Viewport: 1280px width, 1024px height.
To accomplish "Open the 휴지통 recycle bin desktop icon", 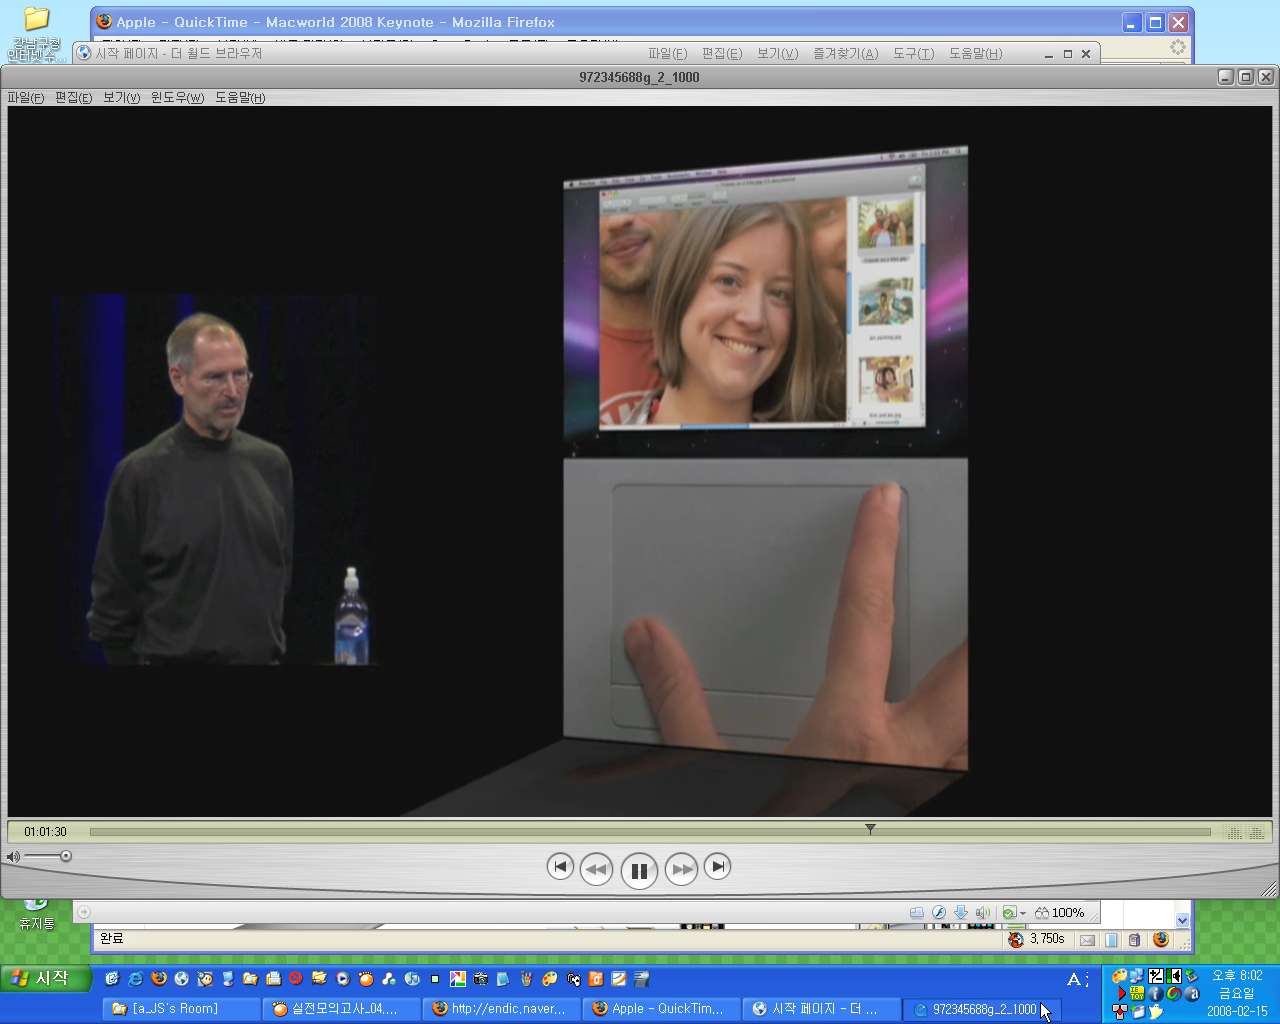I will [x=36, y=913].
